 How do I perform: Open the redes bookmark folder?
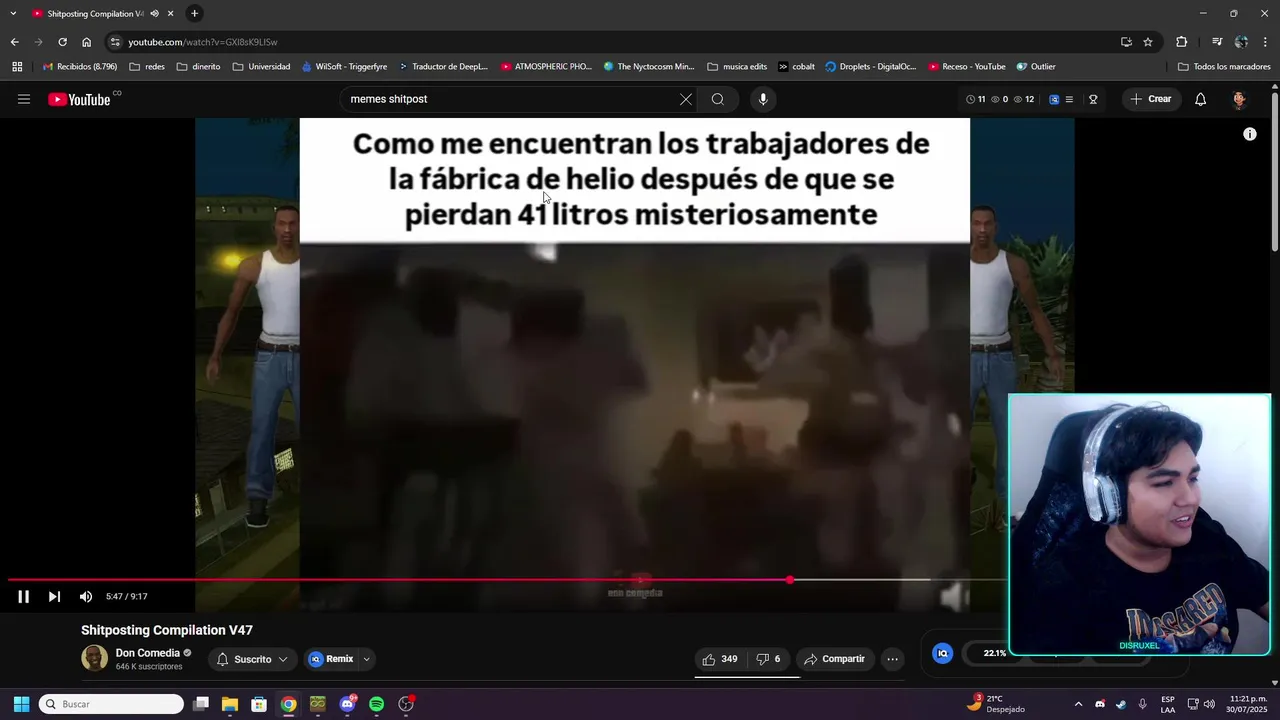click(147, 67)
